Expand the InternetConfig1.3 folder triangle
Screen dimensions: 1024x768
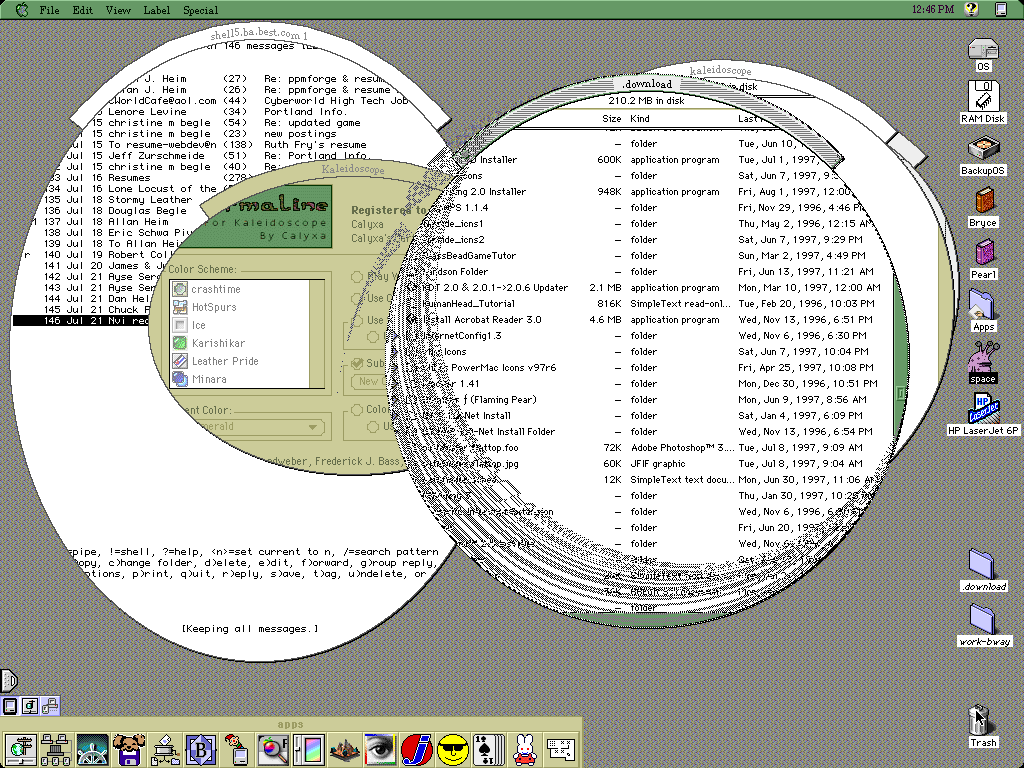[x=393, y=336]
